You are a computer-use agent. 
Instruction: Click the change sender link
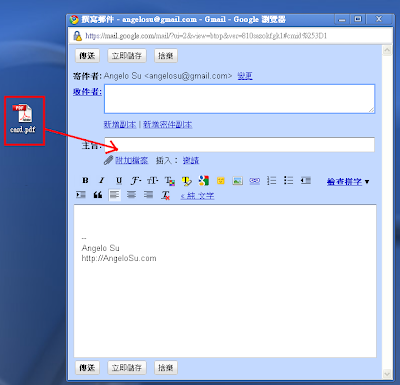[245, 76]
